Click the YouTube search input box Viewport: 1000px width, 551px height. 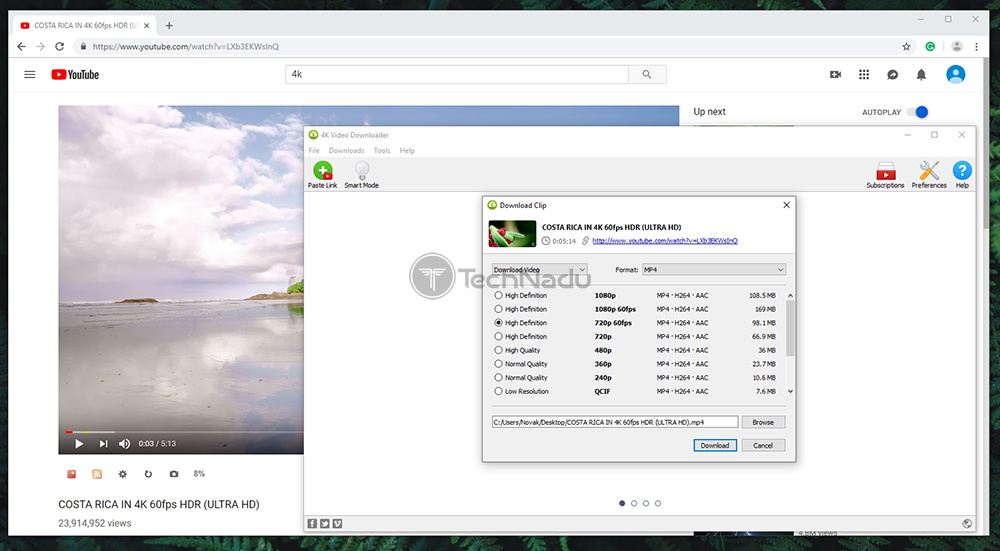[457, 75]
